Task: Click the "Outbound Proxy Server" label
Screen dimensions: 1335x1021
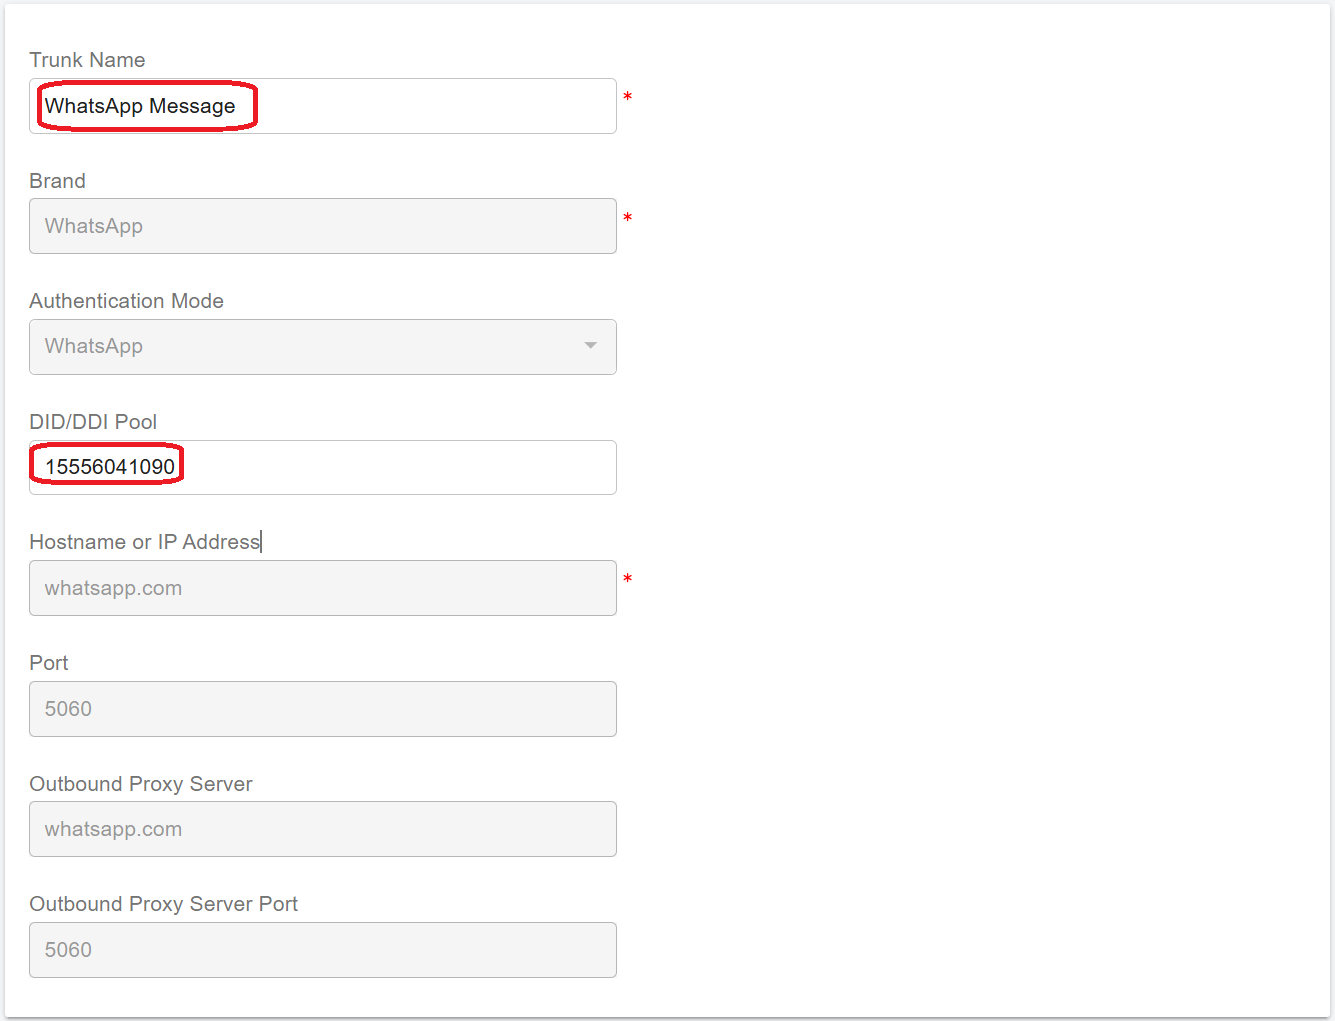Action: (x=140, y=784)
